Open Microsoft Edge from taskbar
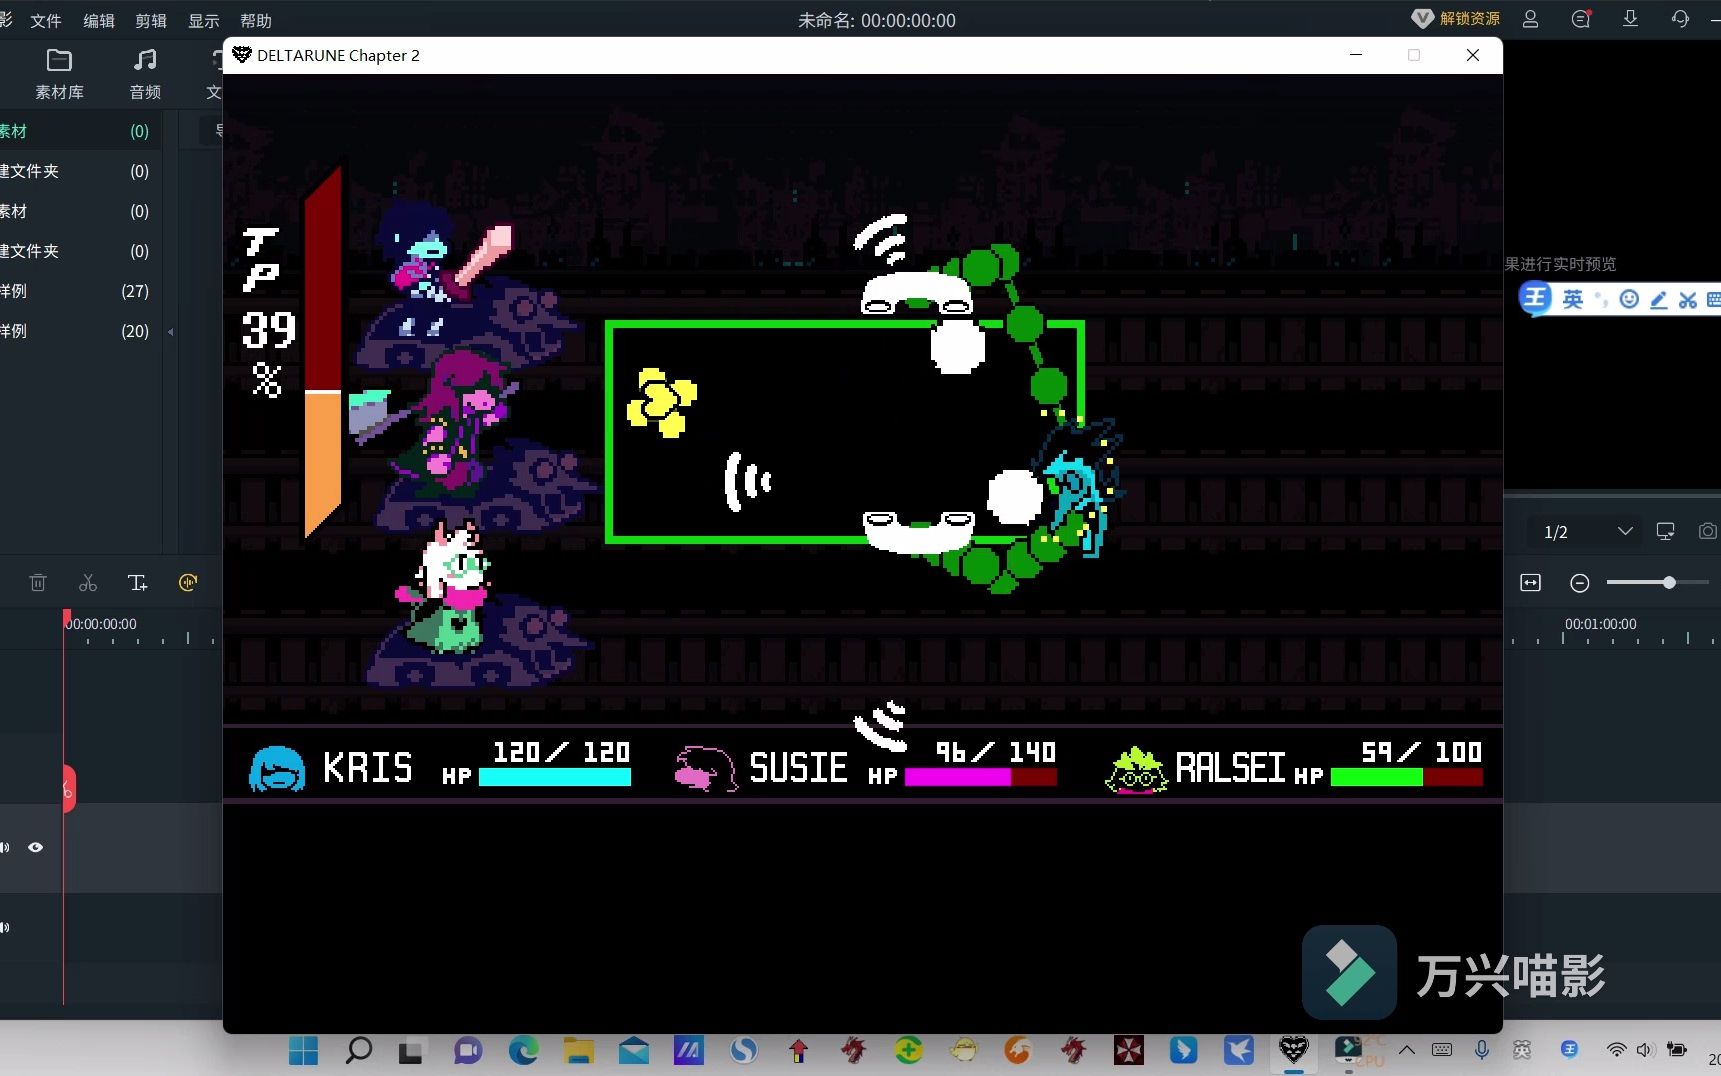1721x1076 pixels. (523, 1050)
